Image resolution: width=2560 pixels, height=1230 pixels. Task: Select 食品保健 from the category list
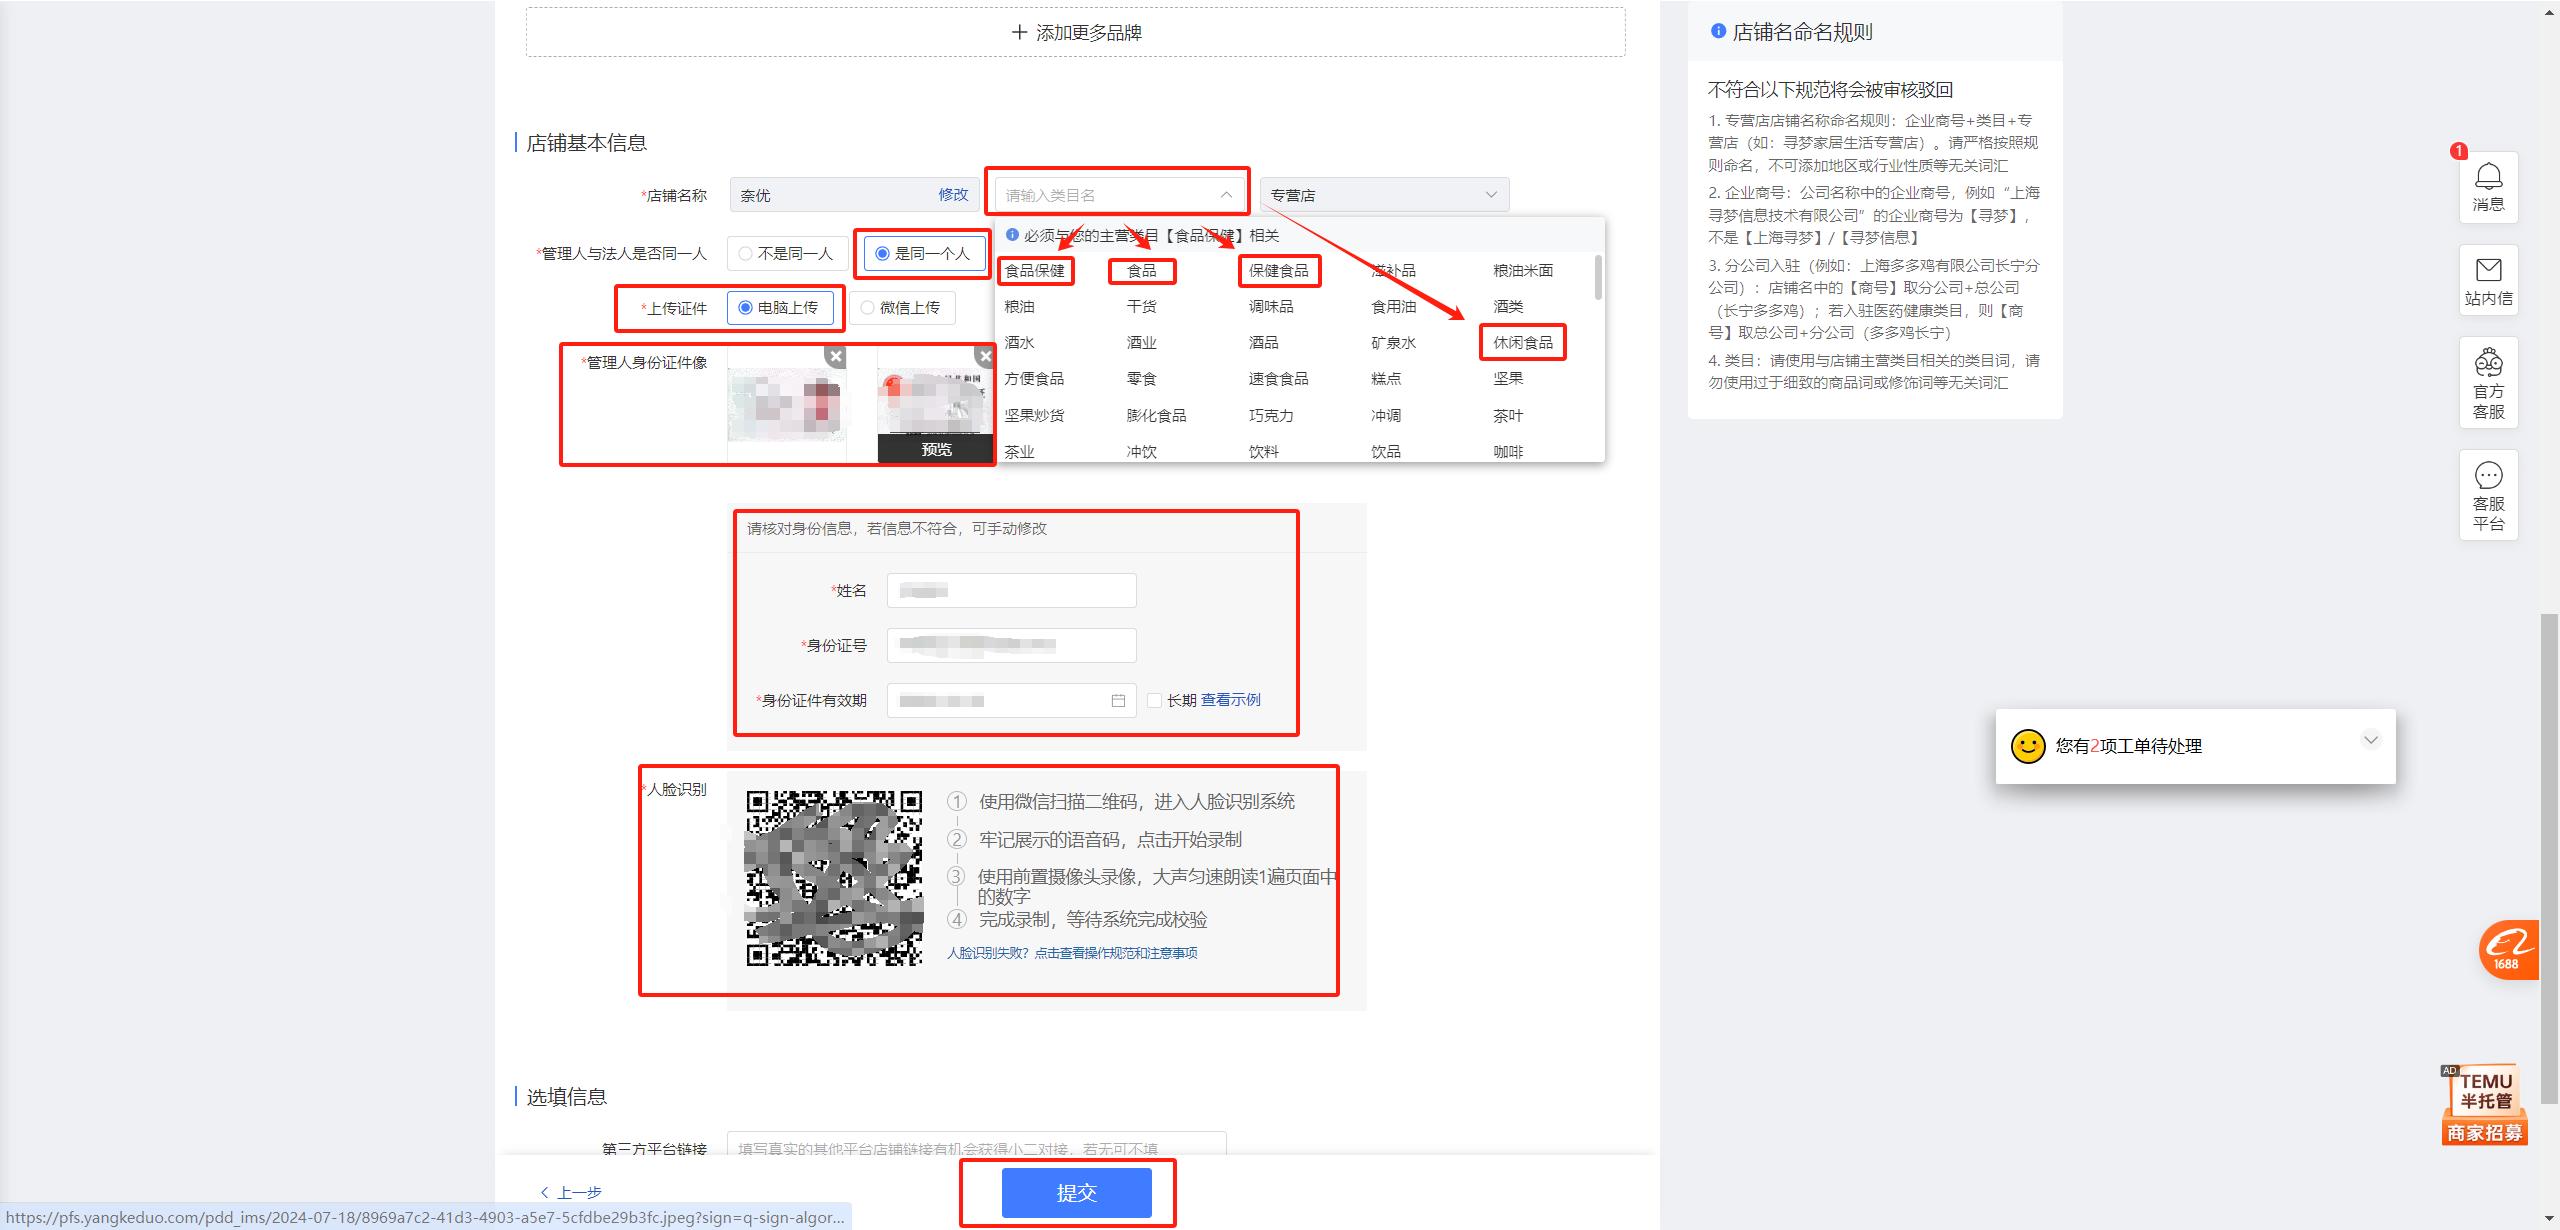pos(1036,270)
